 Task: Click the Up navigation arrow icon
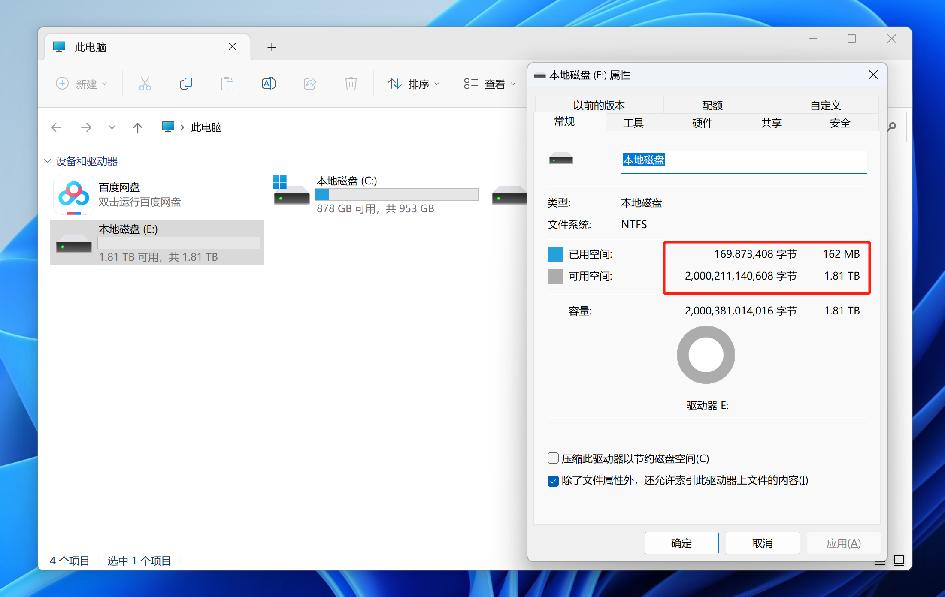pos(136,126)
